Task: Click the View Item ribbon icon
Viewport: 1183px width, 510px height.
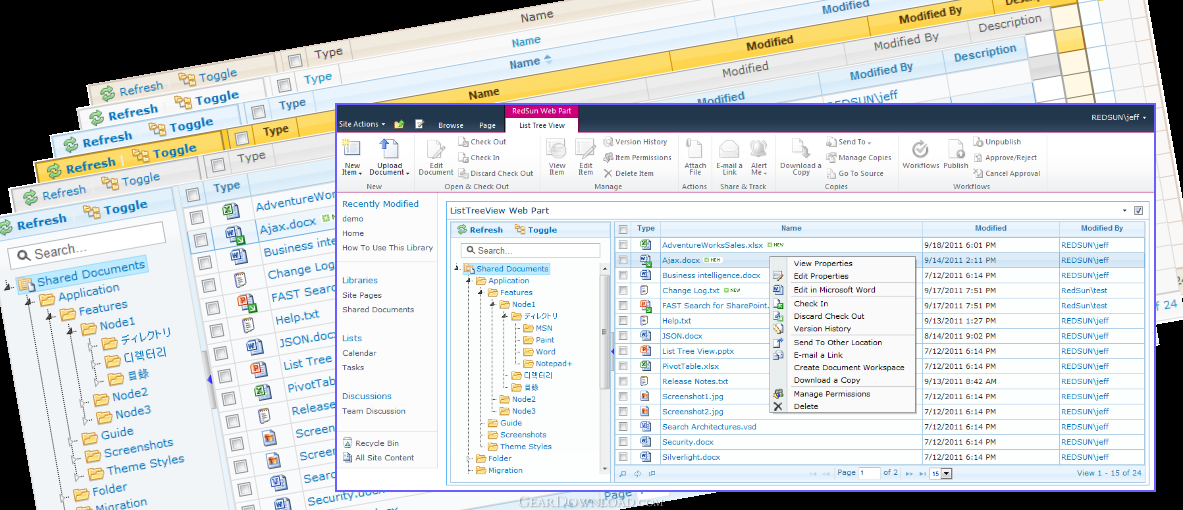Action: click(x=557, y=149)
